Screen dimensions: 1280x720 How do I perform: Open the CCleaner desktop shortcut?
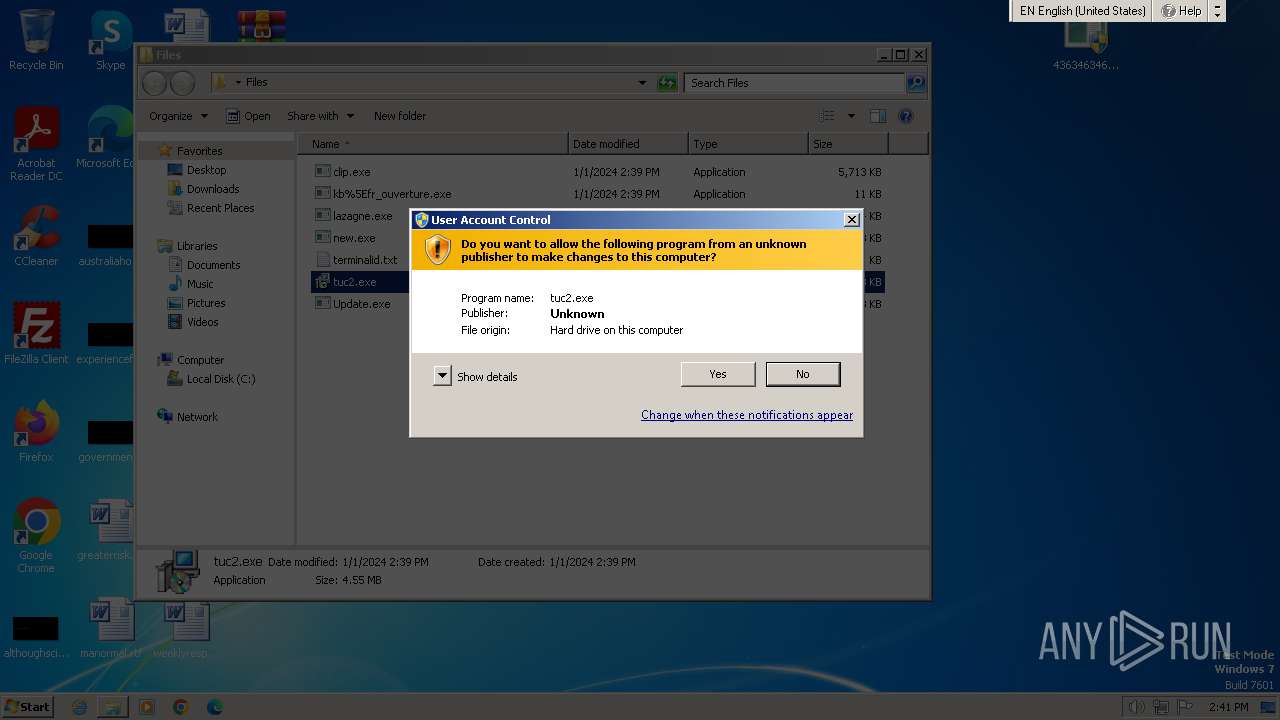coord(36,238)
